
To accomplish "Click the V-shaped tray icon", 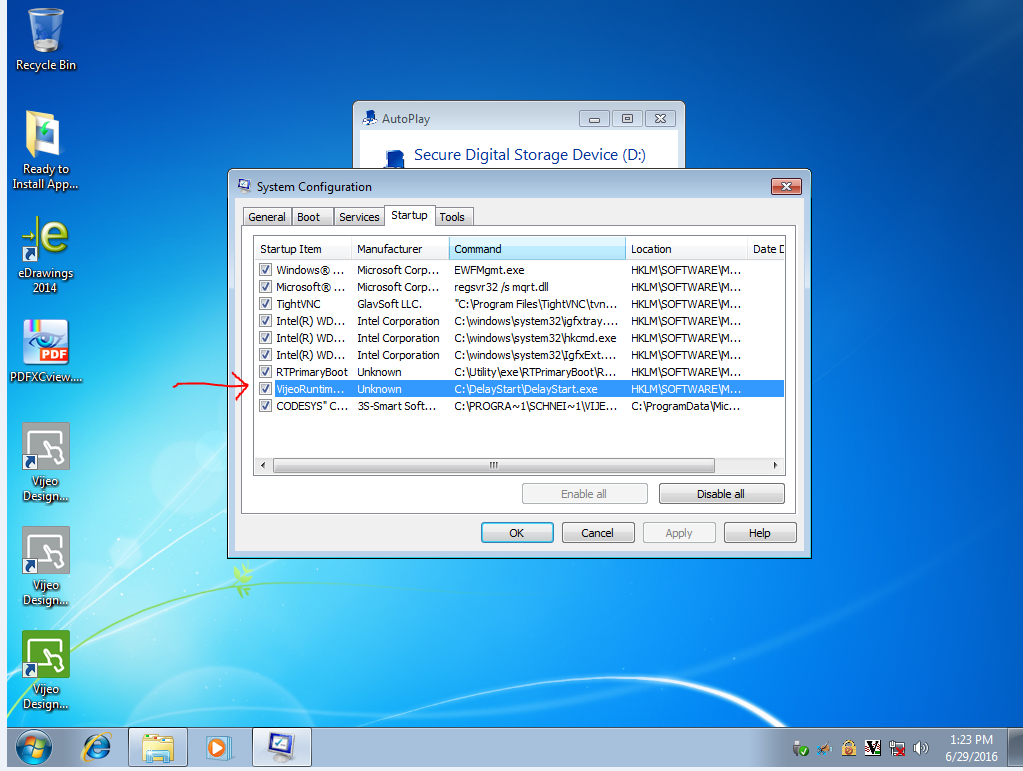I will point(873,748).
